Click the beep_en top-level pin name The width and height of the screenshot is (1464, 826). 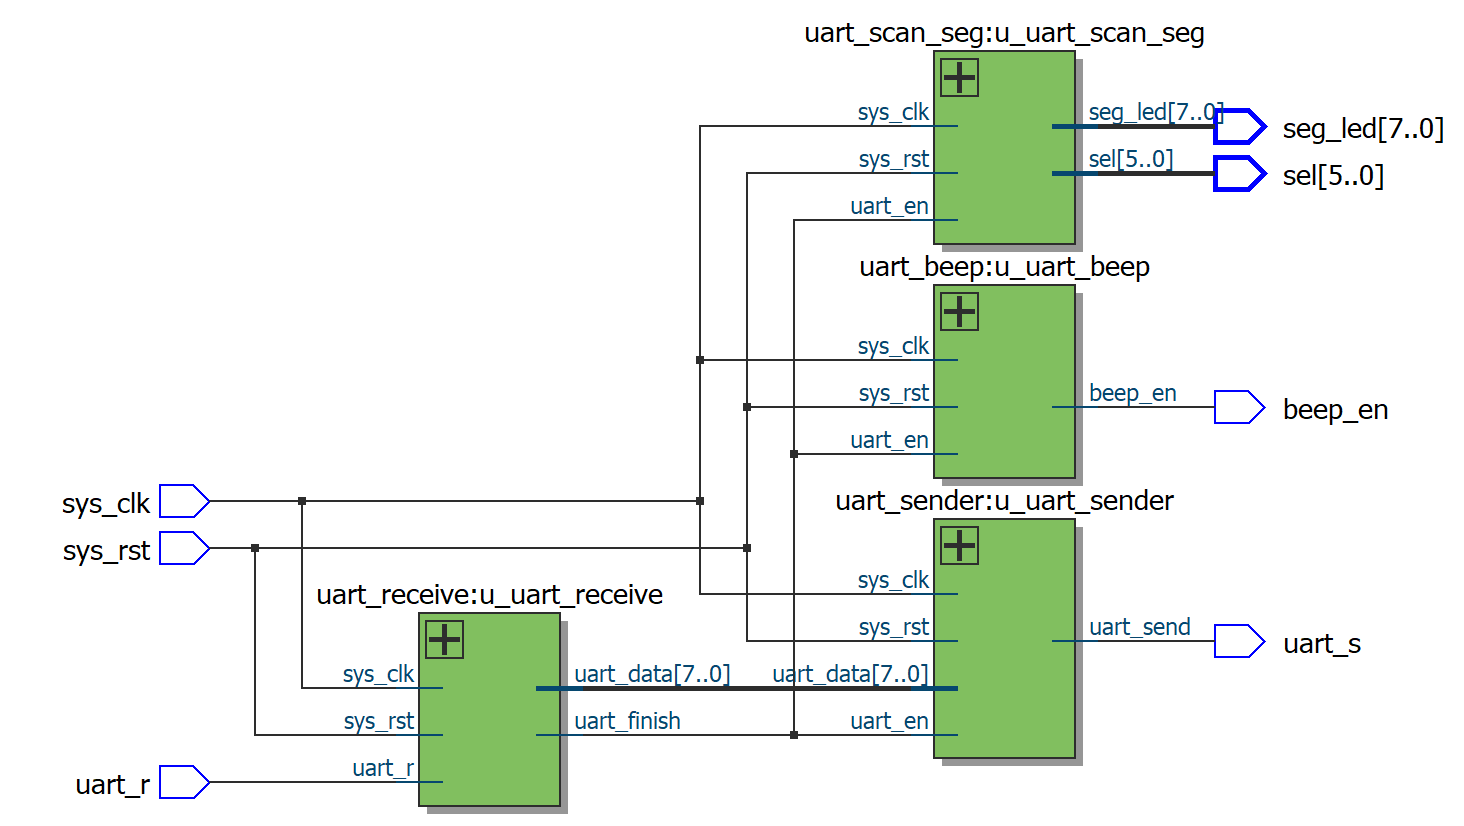[x=1335, y=410]
